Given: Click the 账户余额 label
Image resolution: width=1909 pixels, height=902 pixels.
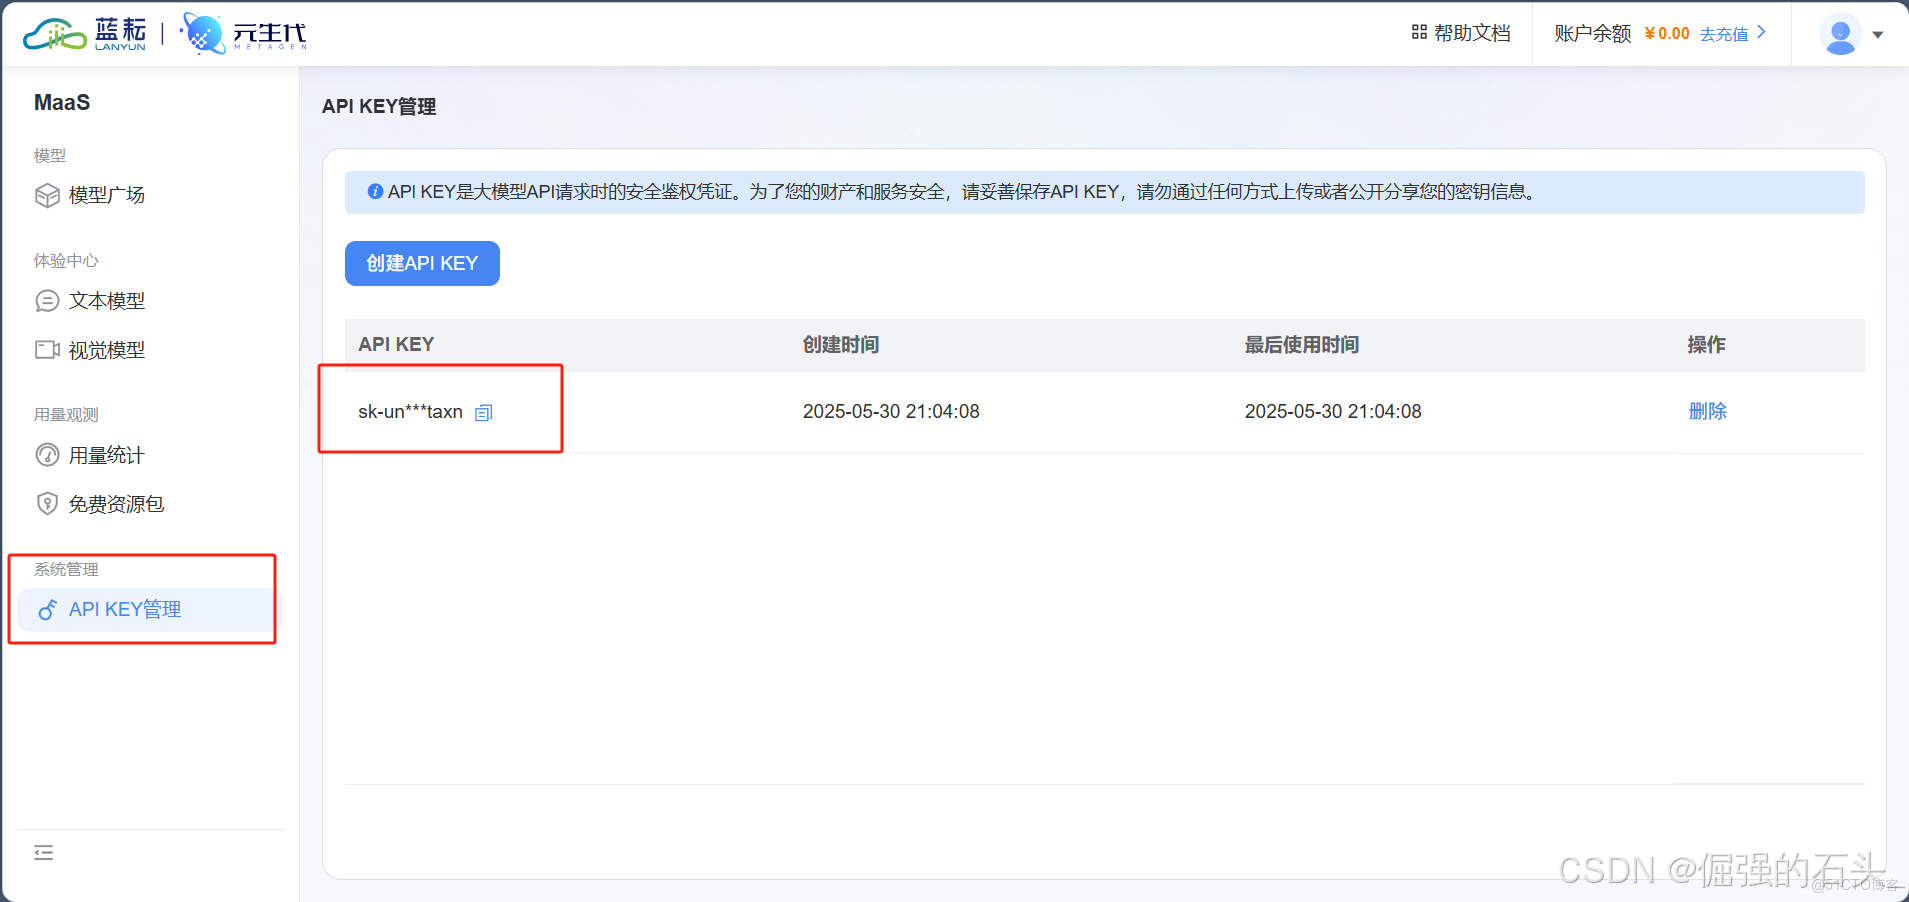Looking at the screenshot, I should (1593, 33).
